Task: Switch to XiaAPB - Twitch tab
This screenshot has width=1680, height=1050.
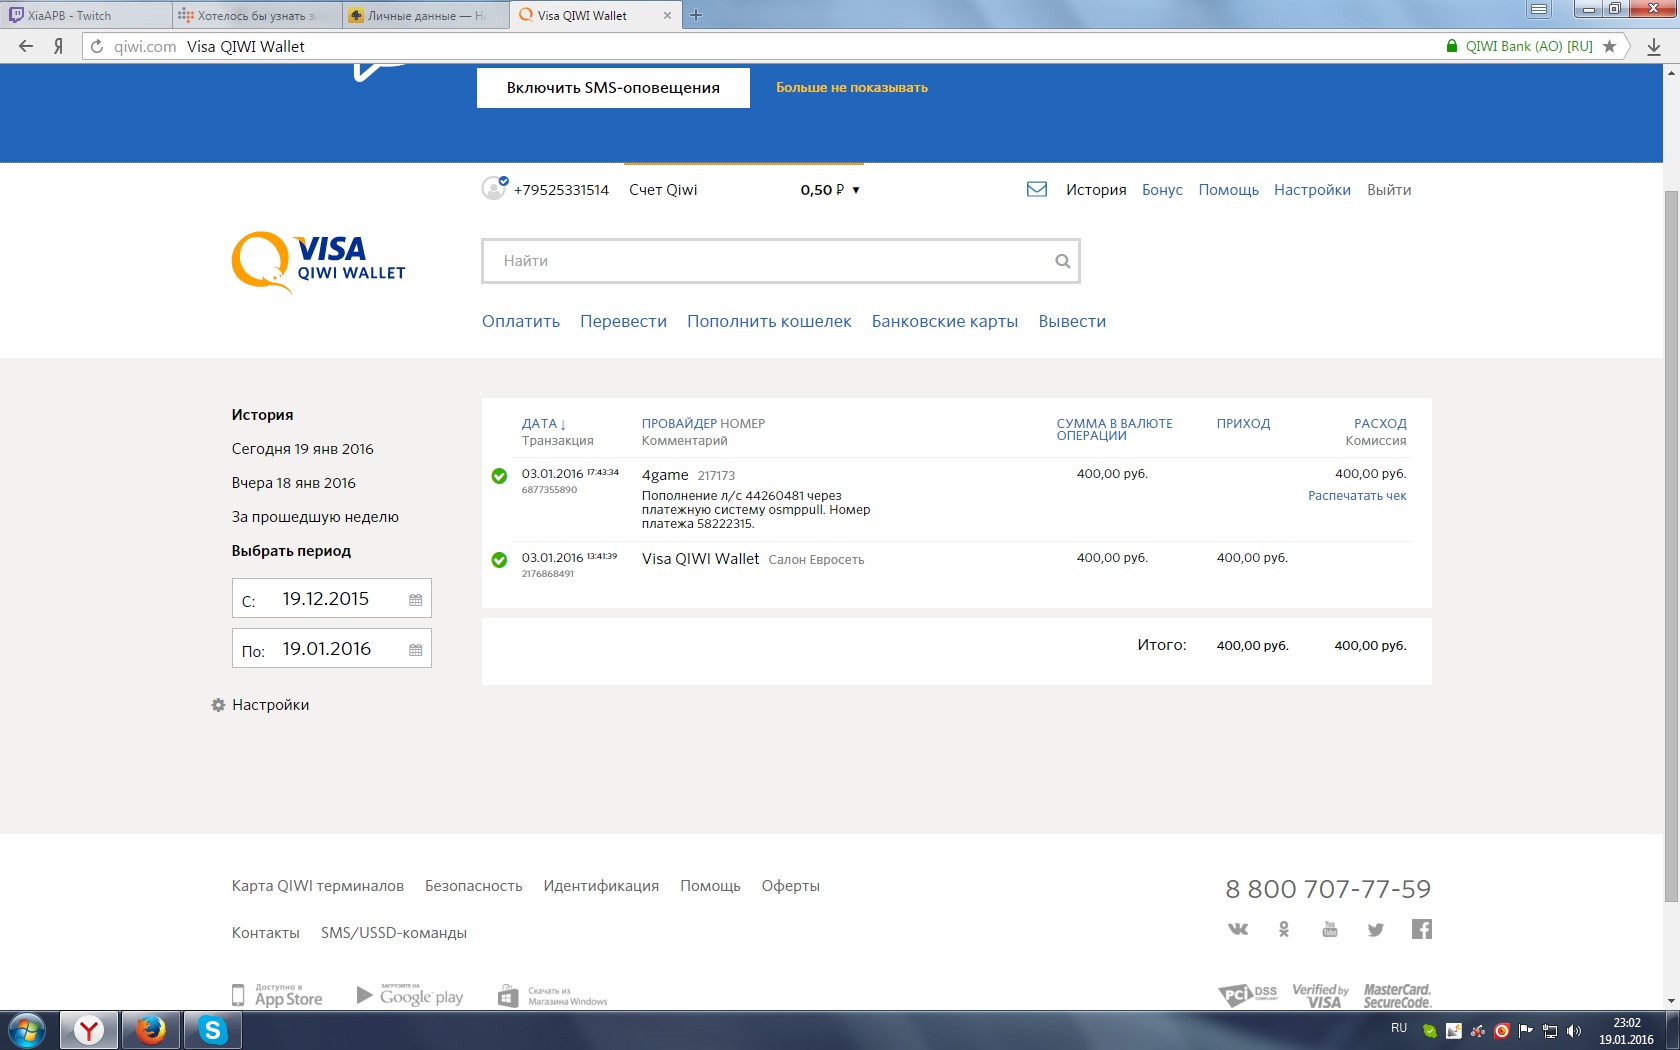Action: (x=86, y=15)
